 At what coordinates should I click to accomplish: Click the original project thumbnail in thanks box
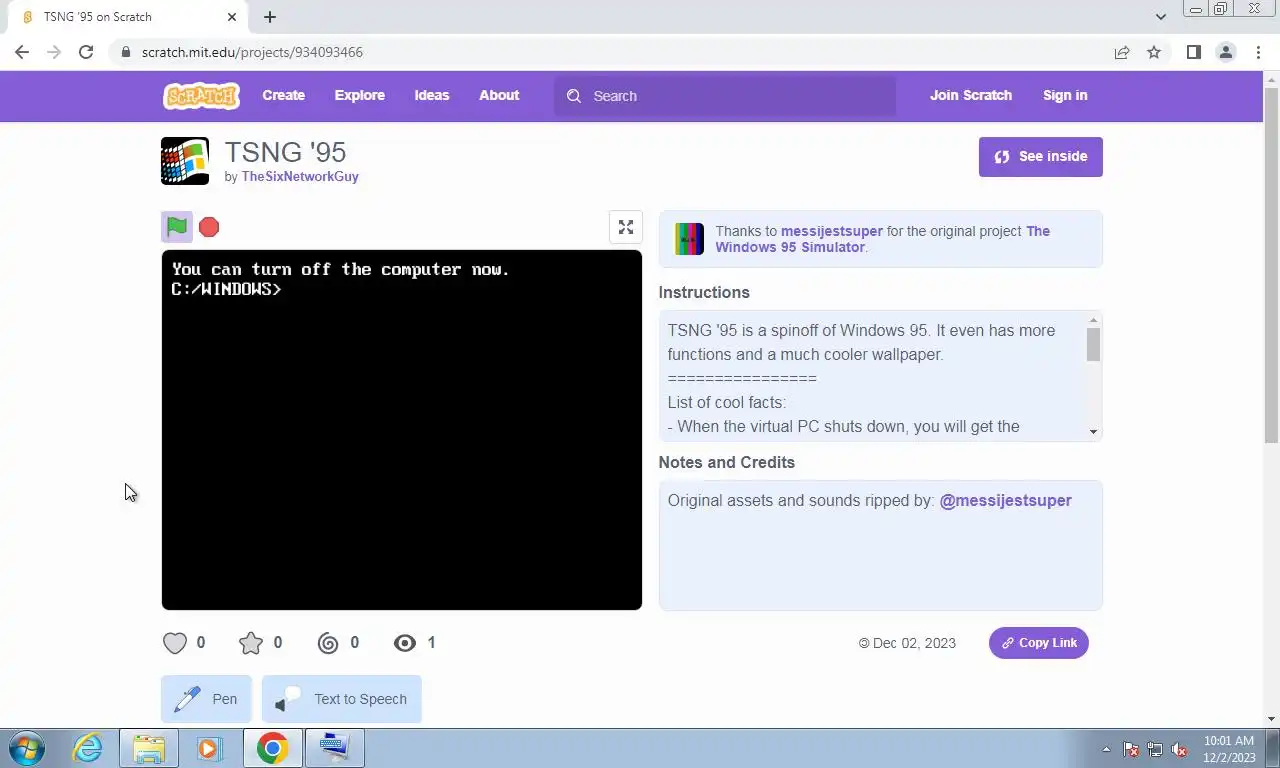(689, 239)
